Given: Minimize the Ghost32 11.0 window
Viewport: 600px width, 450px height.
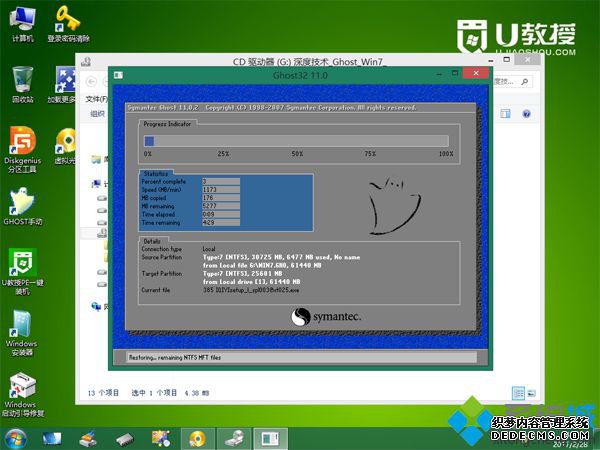Looking at the screenshot, I should (x=440, y=73).
